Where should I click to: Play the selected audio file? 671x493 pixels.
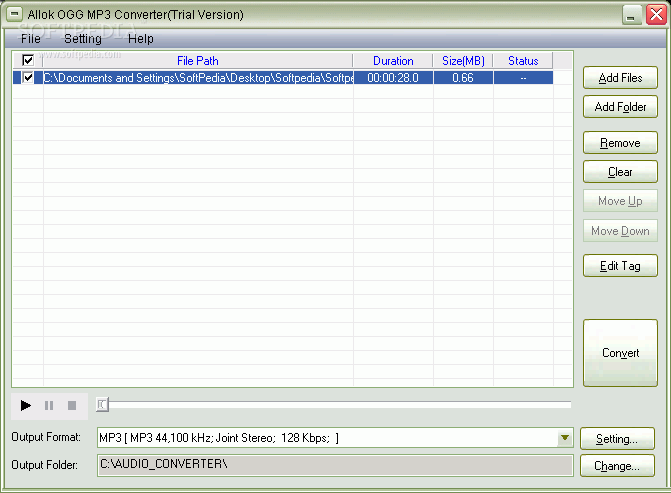pyautogui.click(x=26, y=405)
